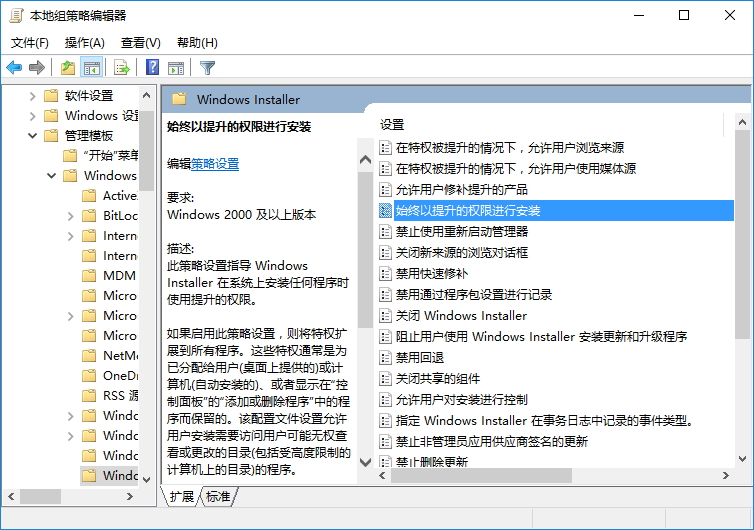754x530 pixels.
Task: Open the 策略设置 edit link
Action: [x=215, y=164]
